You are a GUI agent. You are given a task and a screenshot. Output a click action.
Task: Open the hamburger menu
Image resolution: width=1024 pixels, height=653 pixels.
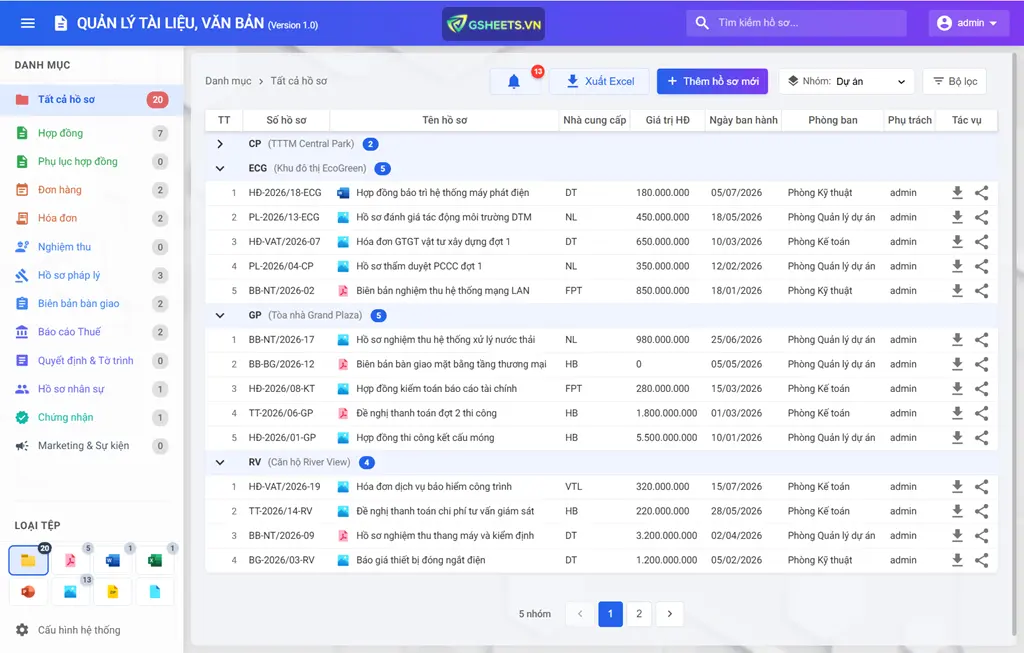pyautogui.click(x=27, y=23)
